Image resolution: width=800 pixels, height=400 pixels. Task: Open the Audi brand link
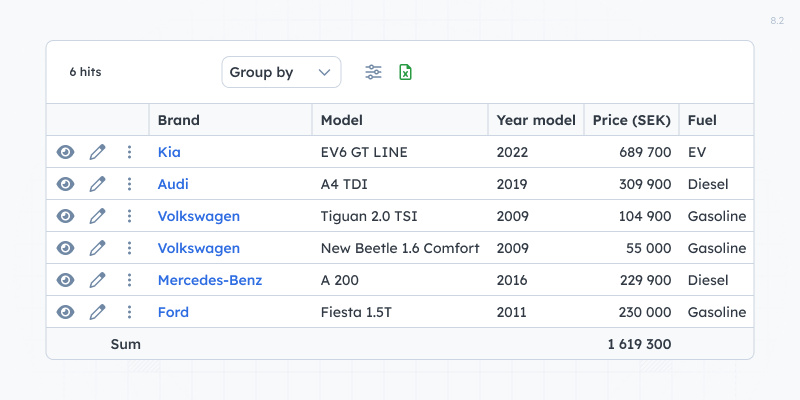[173, 184]
